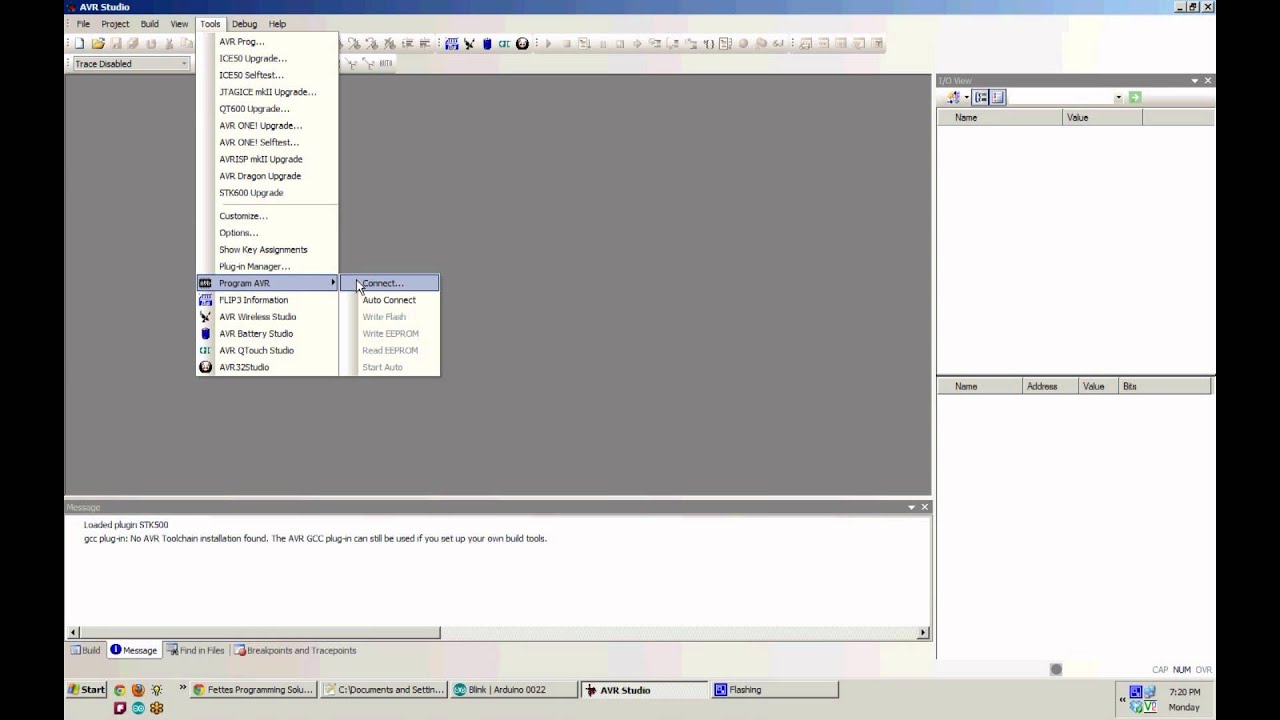The width and height of the screenshot is (1280, 720).
Task: Click the Message panel horizontal scrollbar
Action: [x=260, y=633]
